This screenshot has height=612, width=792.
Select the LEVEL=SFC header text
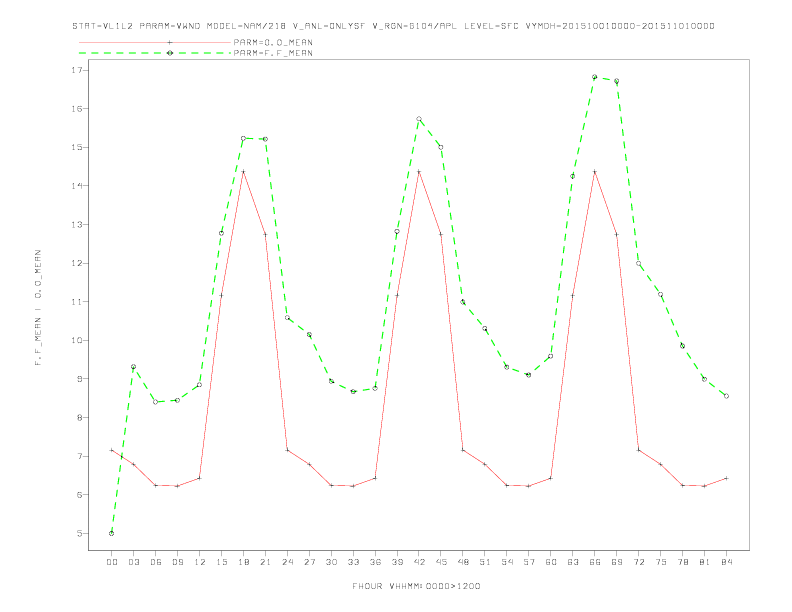[x=491, y=26]
